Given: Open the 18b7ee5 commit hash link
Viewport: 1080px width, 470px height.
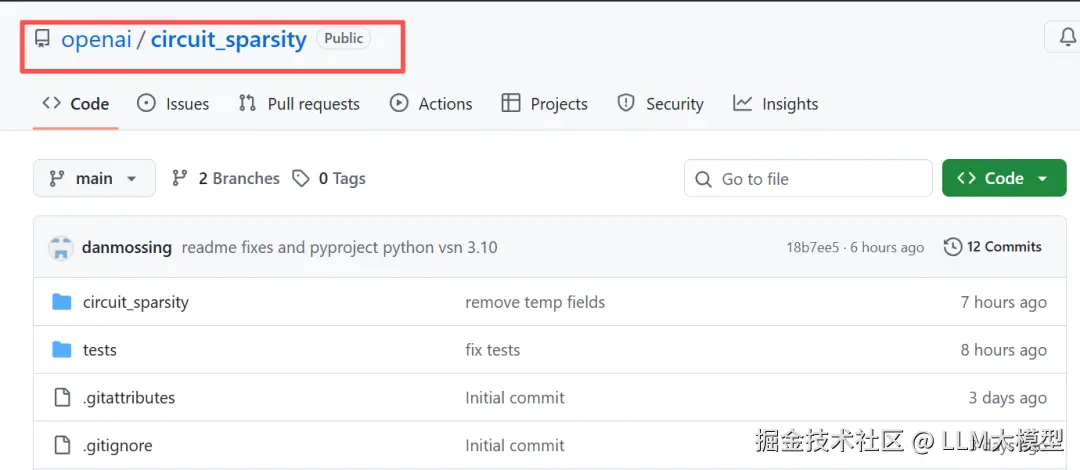Looking at the screenshot, I should [x=812, y=248].
